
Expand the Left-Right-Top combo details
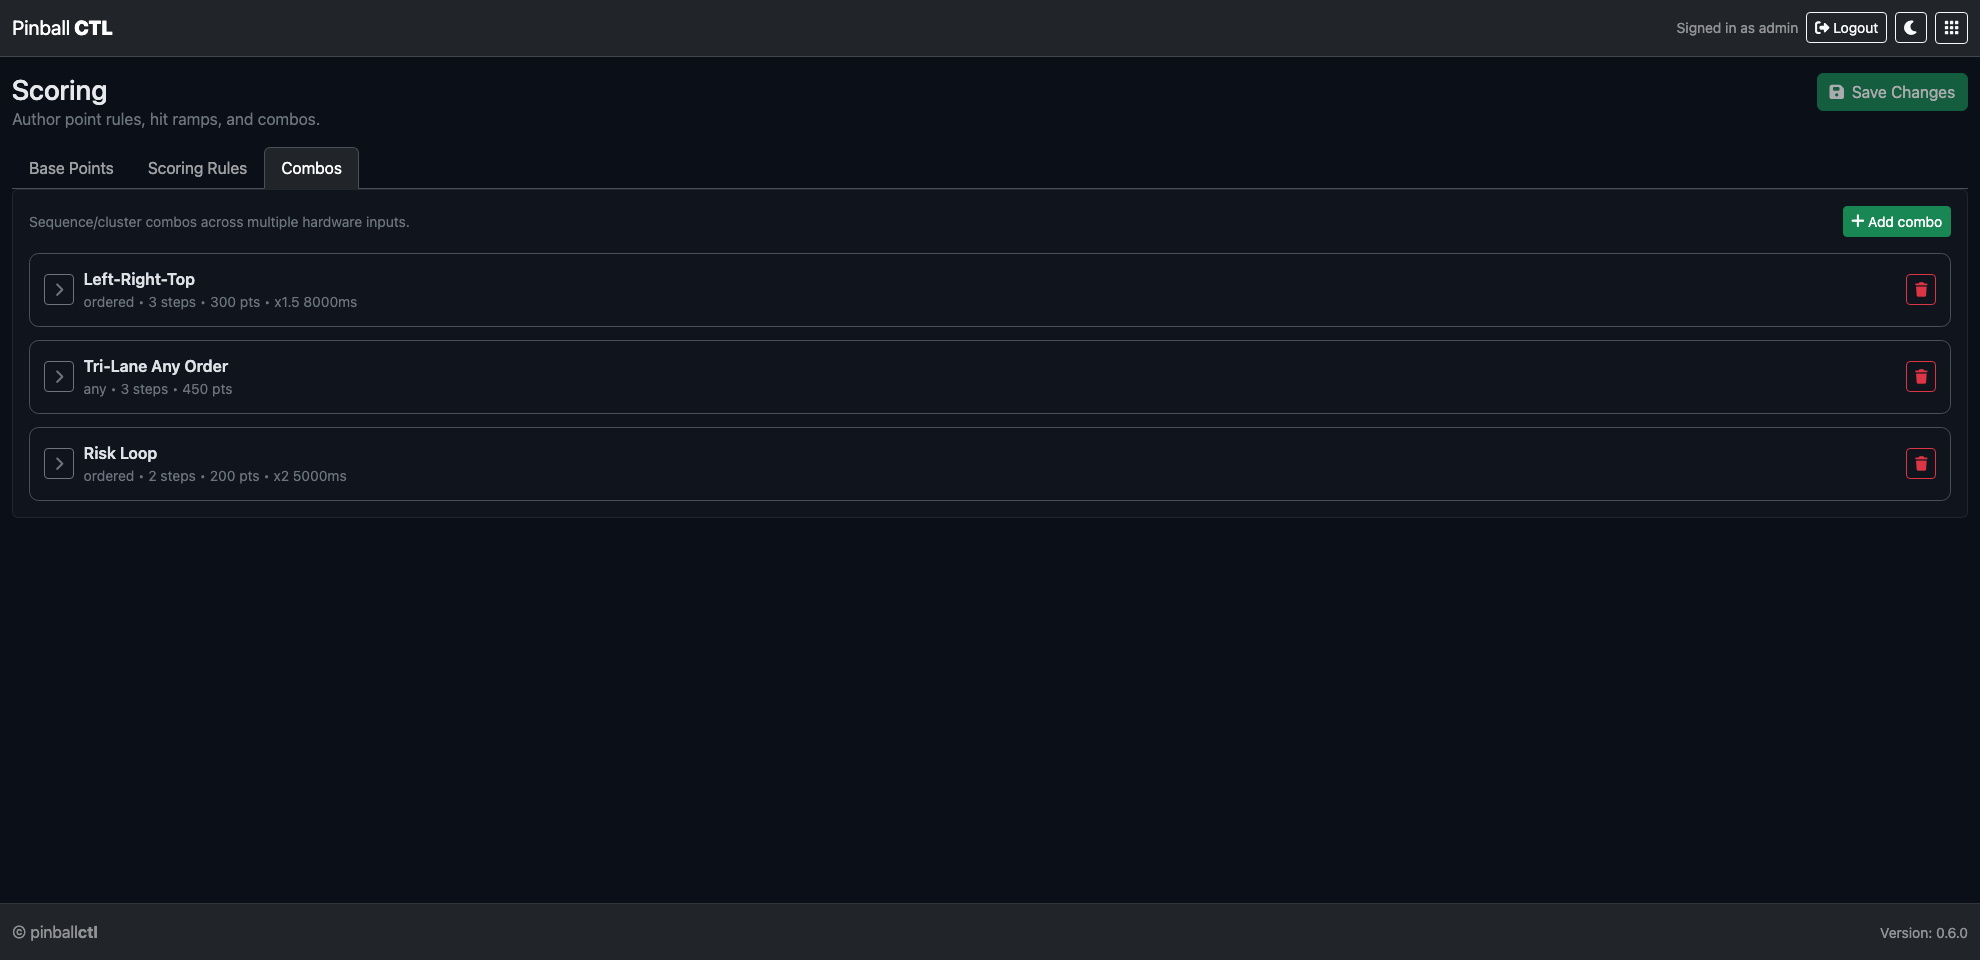(x=59, y=289)
